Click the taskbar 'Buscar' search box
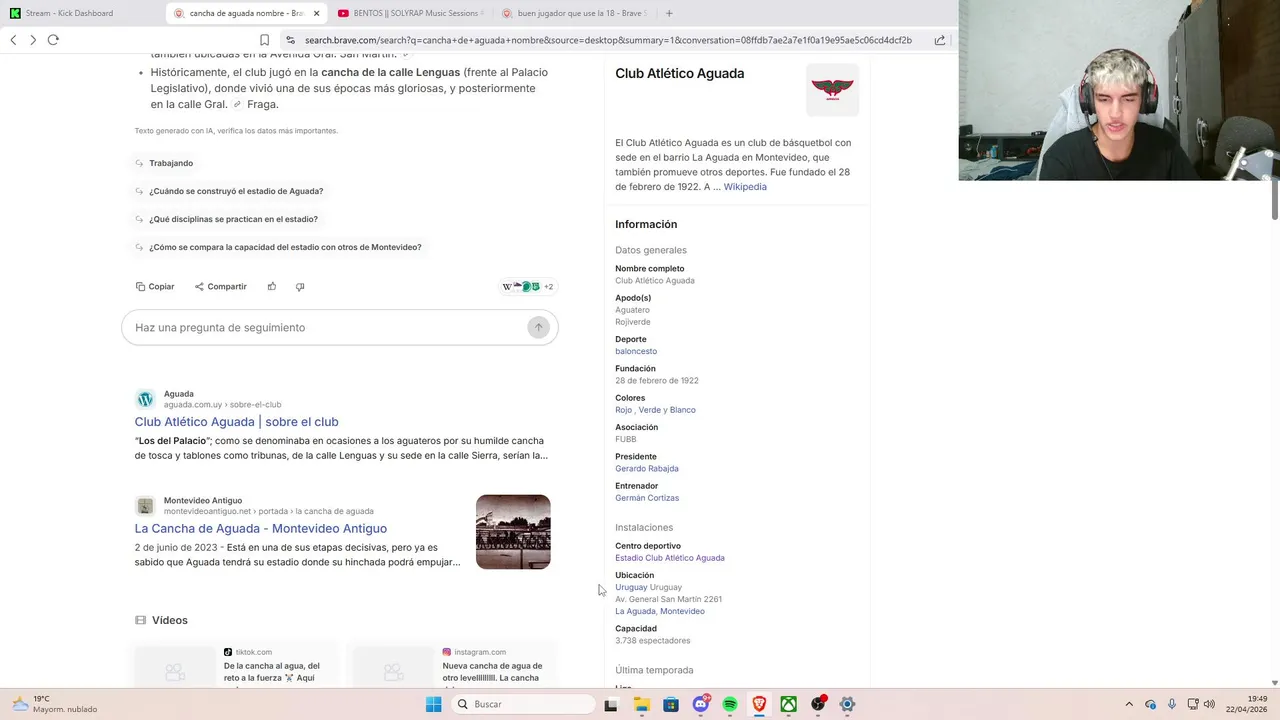Screen dimensions: 1280x720 tap(523, 704)
